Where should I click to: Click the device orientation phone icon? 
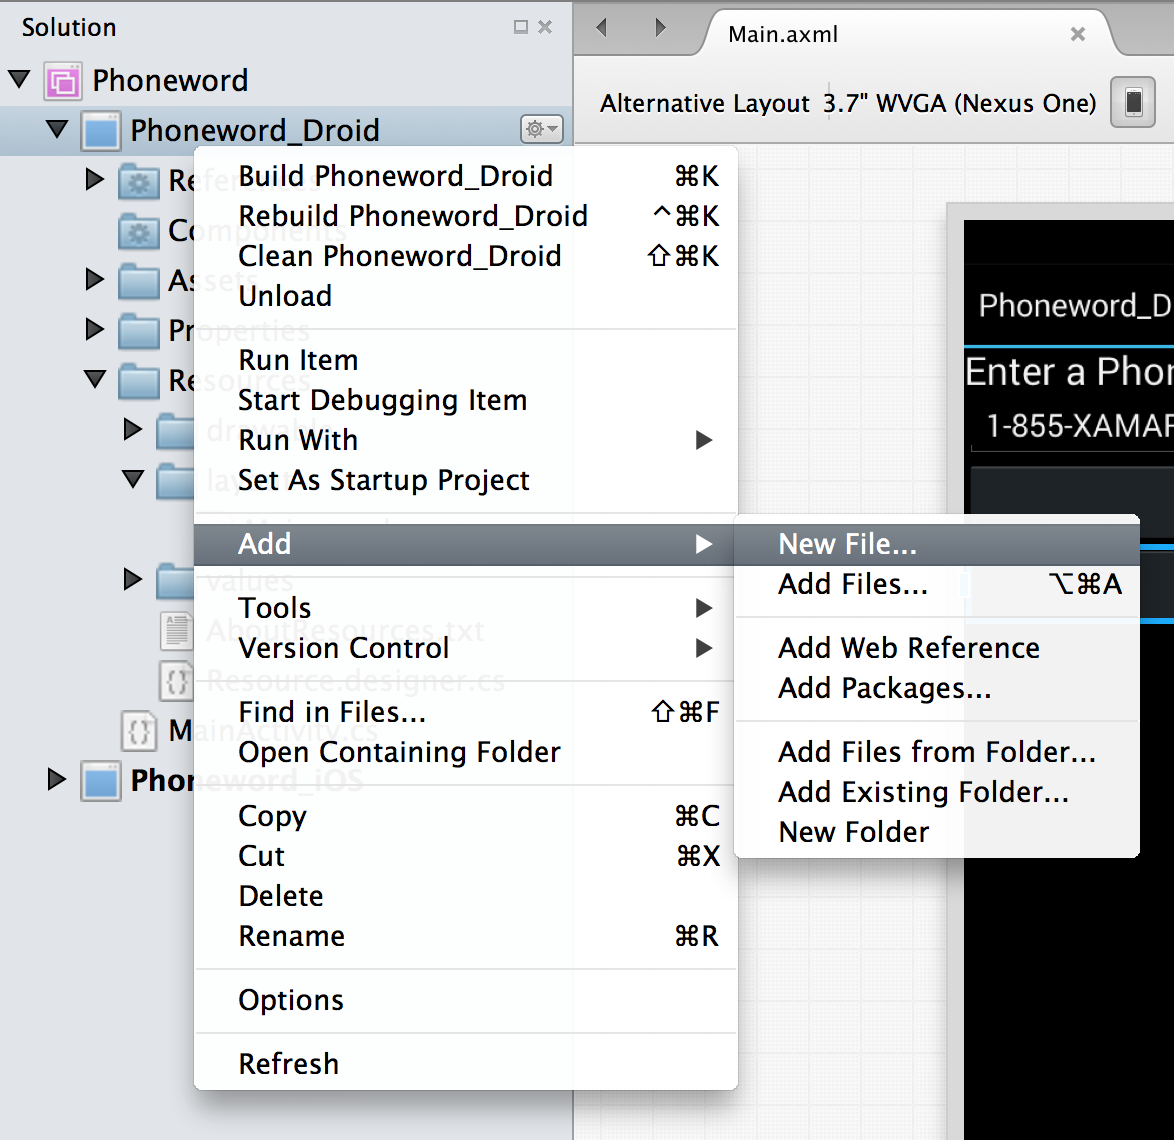pyautogui.click(x=1133, y=103)
